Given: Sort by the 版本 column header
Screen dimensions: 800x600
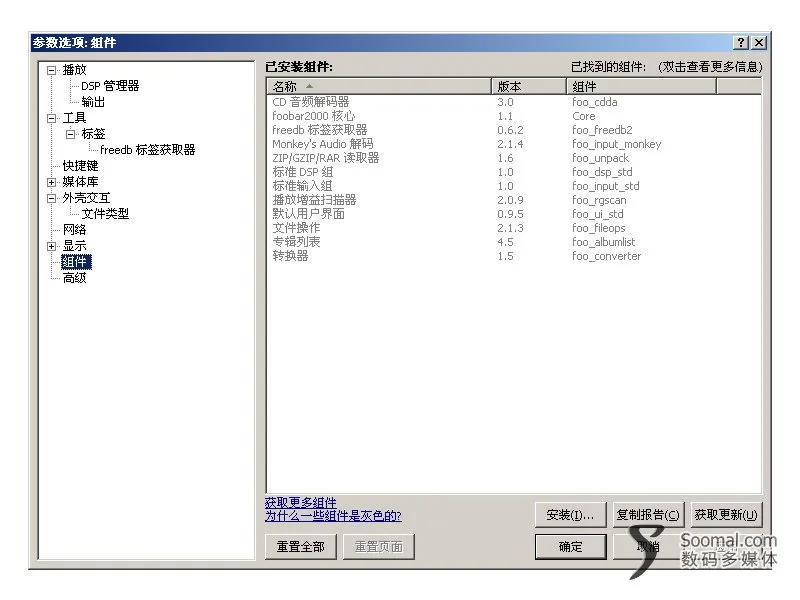Looking at the screenshot, I should point(529,87).
